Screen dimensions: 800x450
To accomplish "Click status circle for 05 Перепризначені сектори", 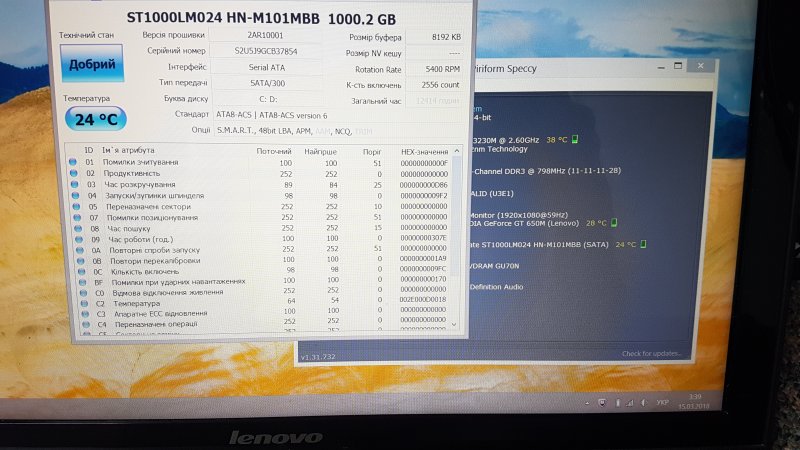I will click(72, 207).
